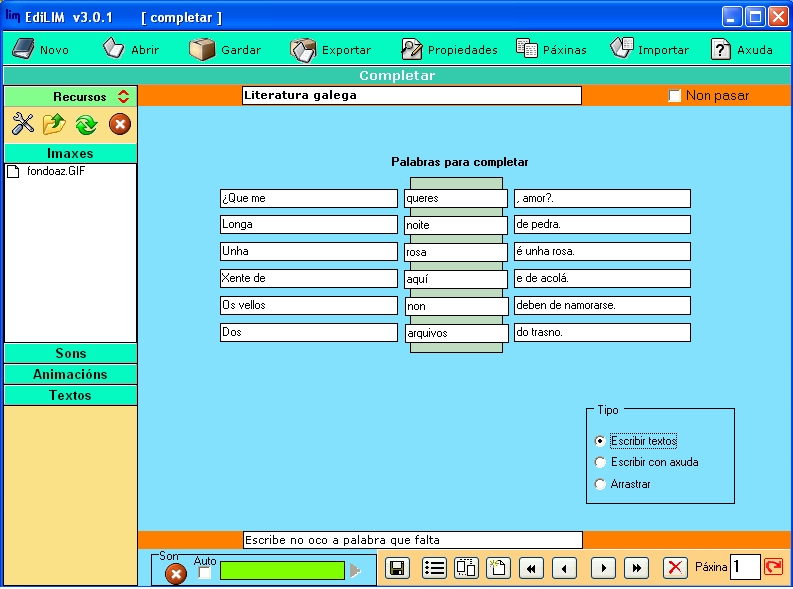Image resolution: width=793 pixels, height=589 pixels.
Task: Delete the page with red X
Action: (675, 567)
